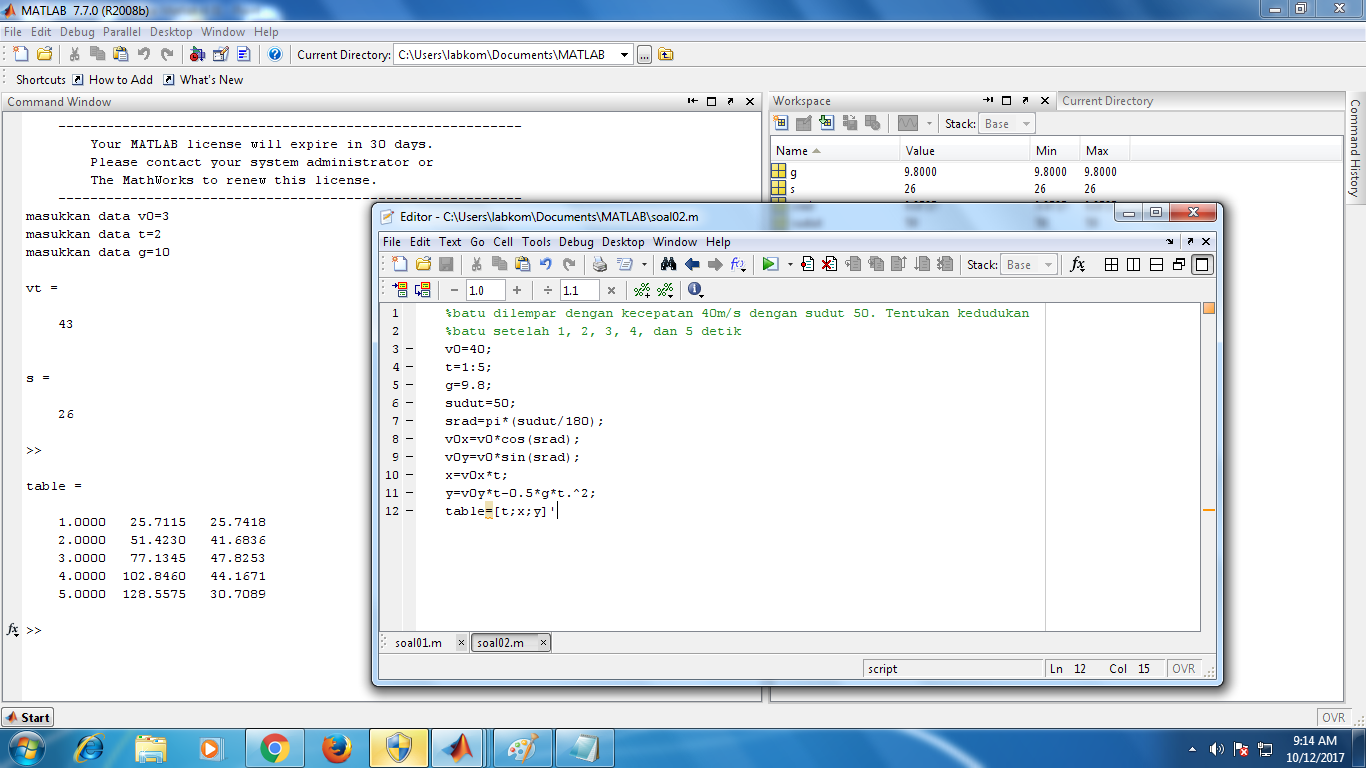Open file using Editor folder icon
1366x768 pixels.
pyautogui.click(x=423, y=265)
